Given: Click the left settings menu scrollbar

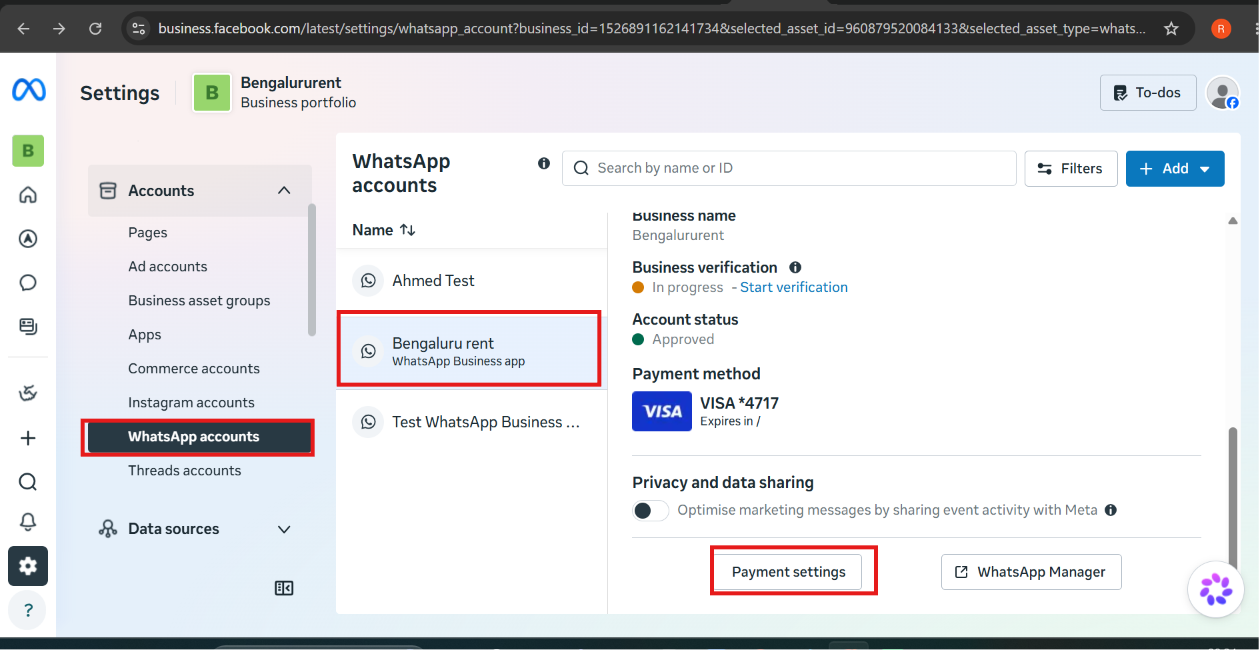Looking at the screenshot, I should point(312,270).
